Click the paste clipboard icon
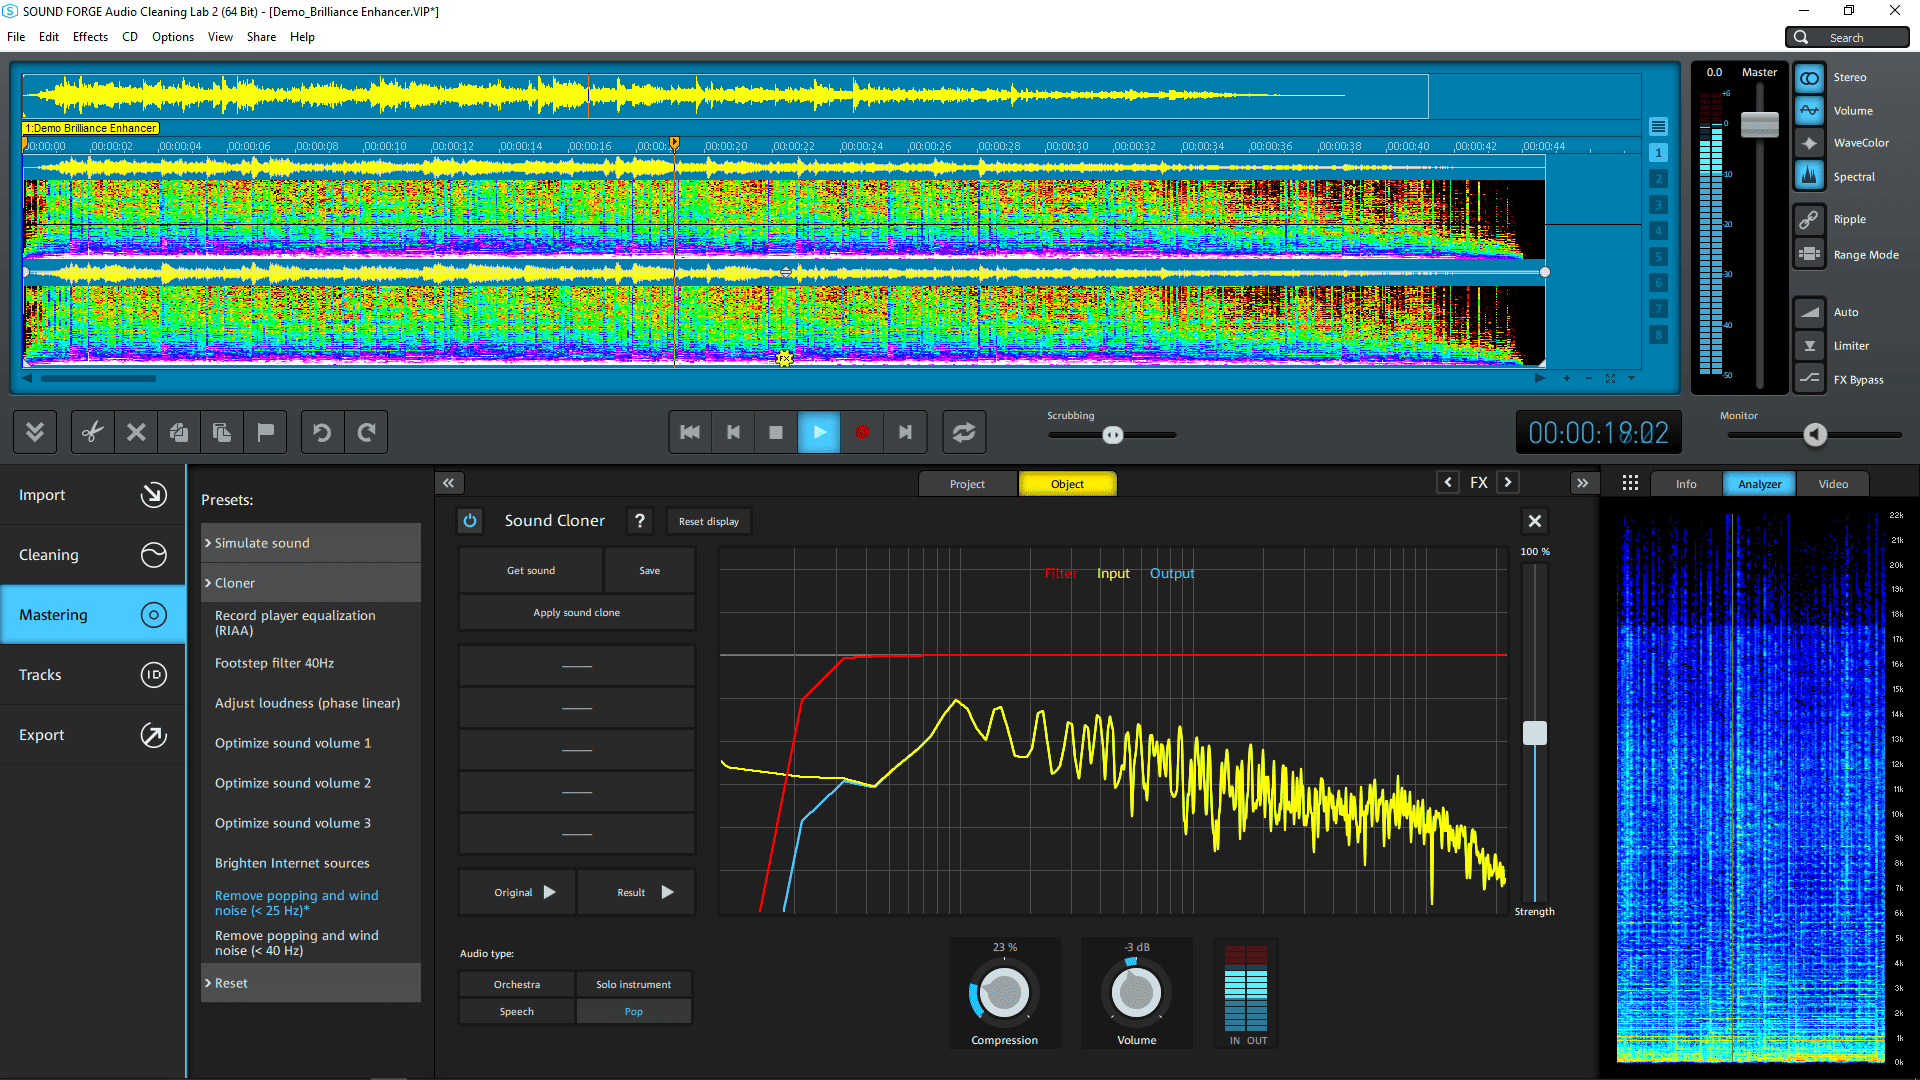This screenshot has height=1080, width=1920. (x=222, y=432)
